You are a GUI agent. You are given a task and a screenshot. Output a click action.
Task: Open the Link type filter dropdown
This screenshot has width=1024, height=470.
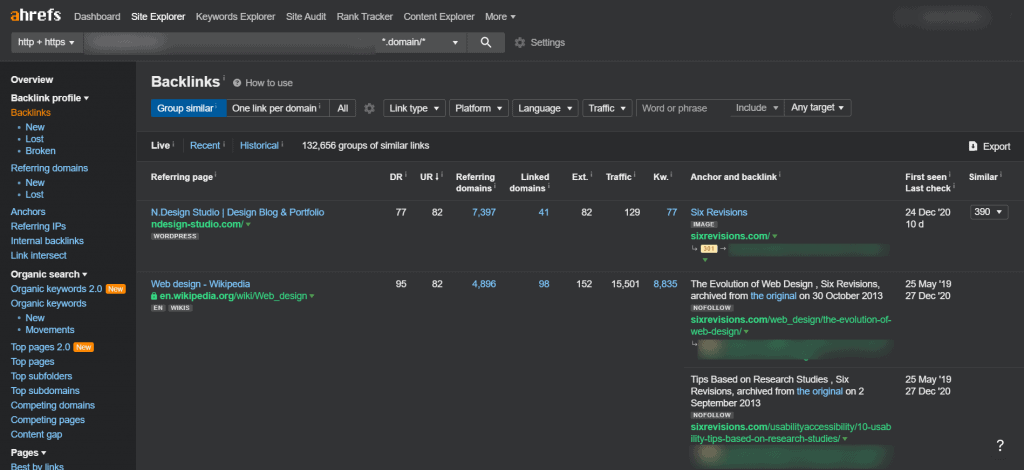pos(414,108)
